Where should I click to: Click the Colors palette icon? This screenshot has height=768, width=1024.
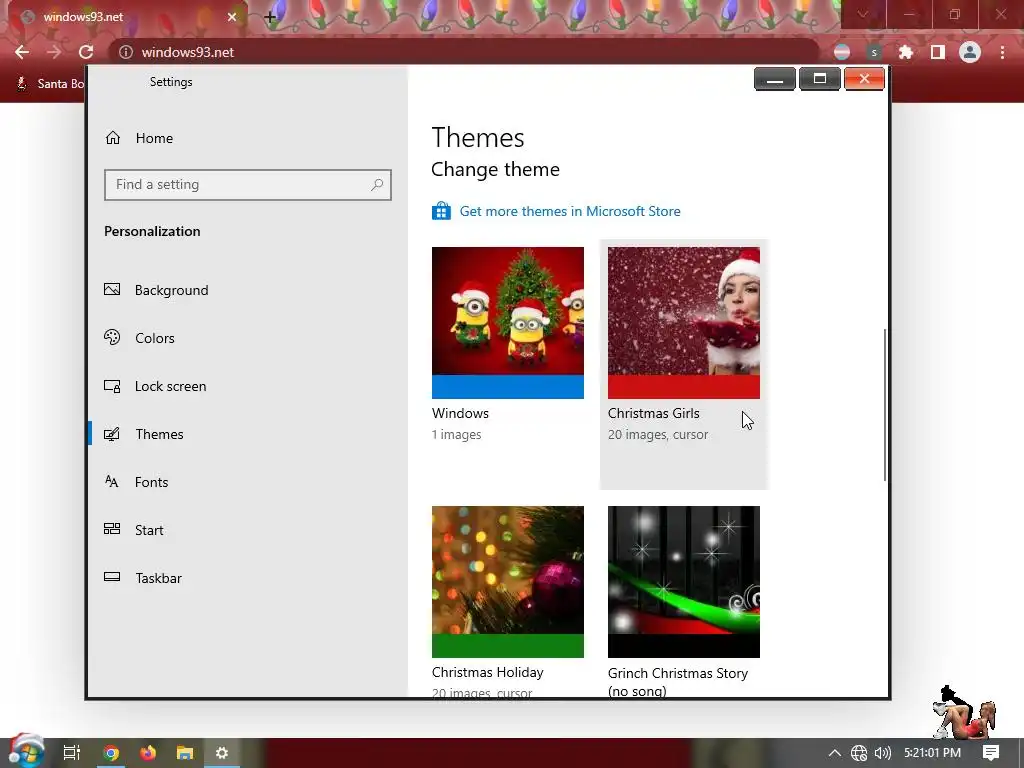click(x=112, y=337)
